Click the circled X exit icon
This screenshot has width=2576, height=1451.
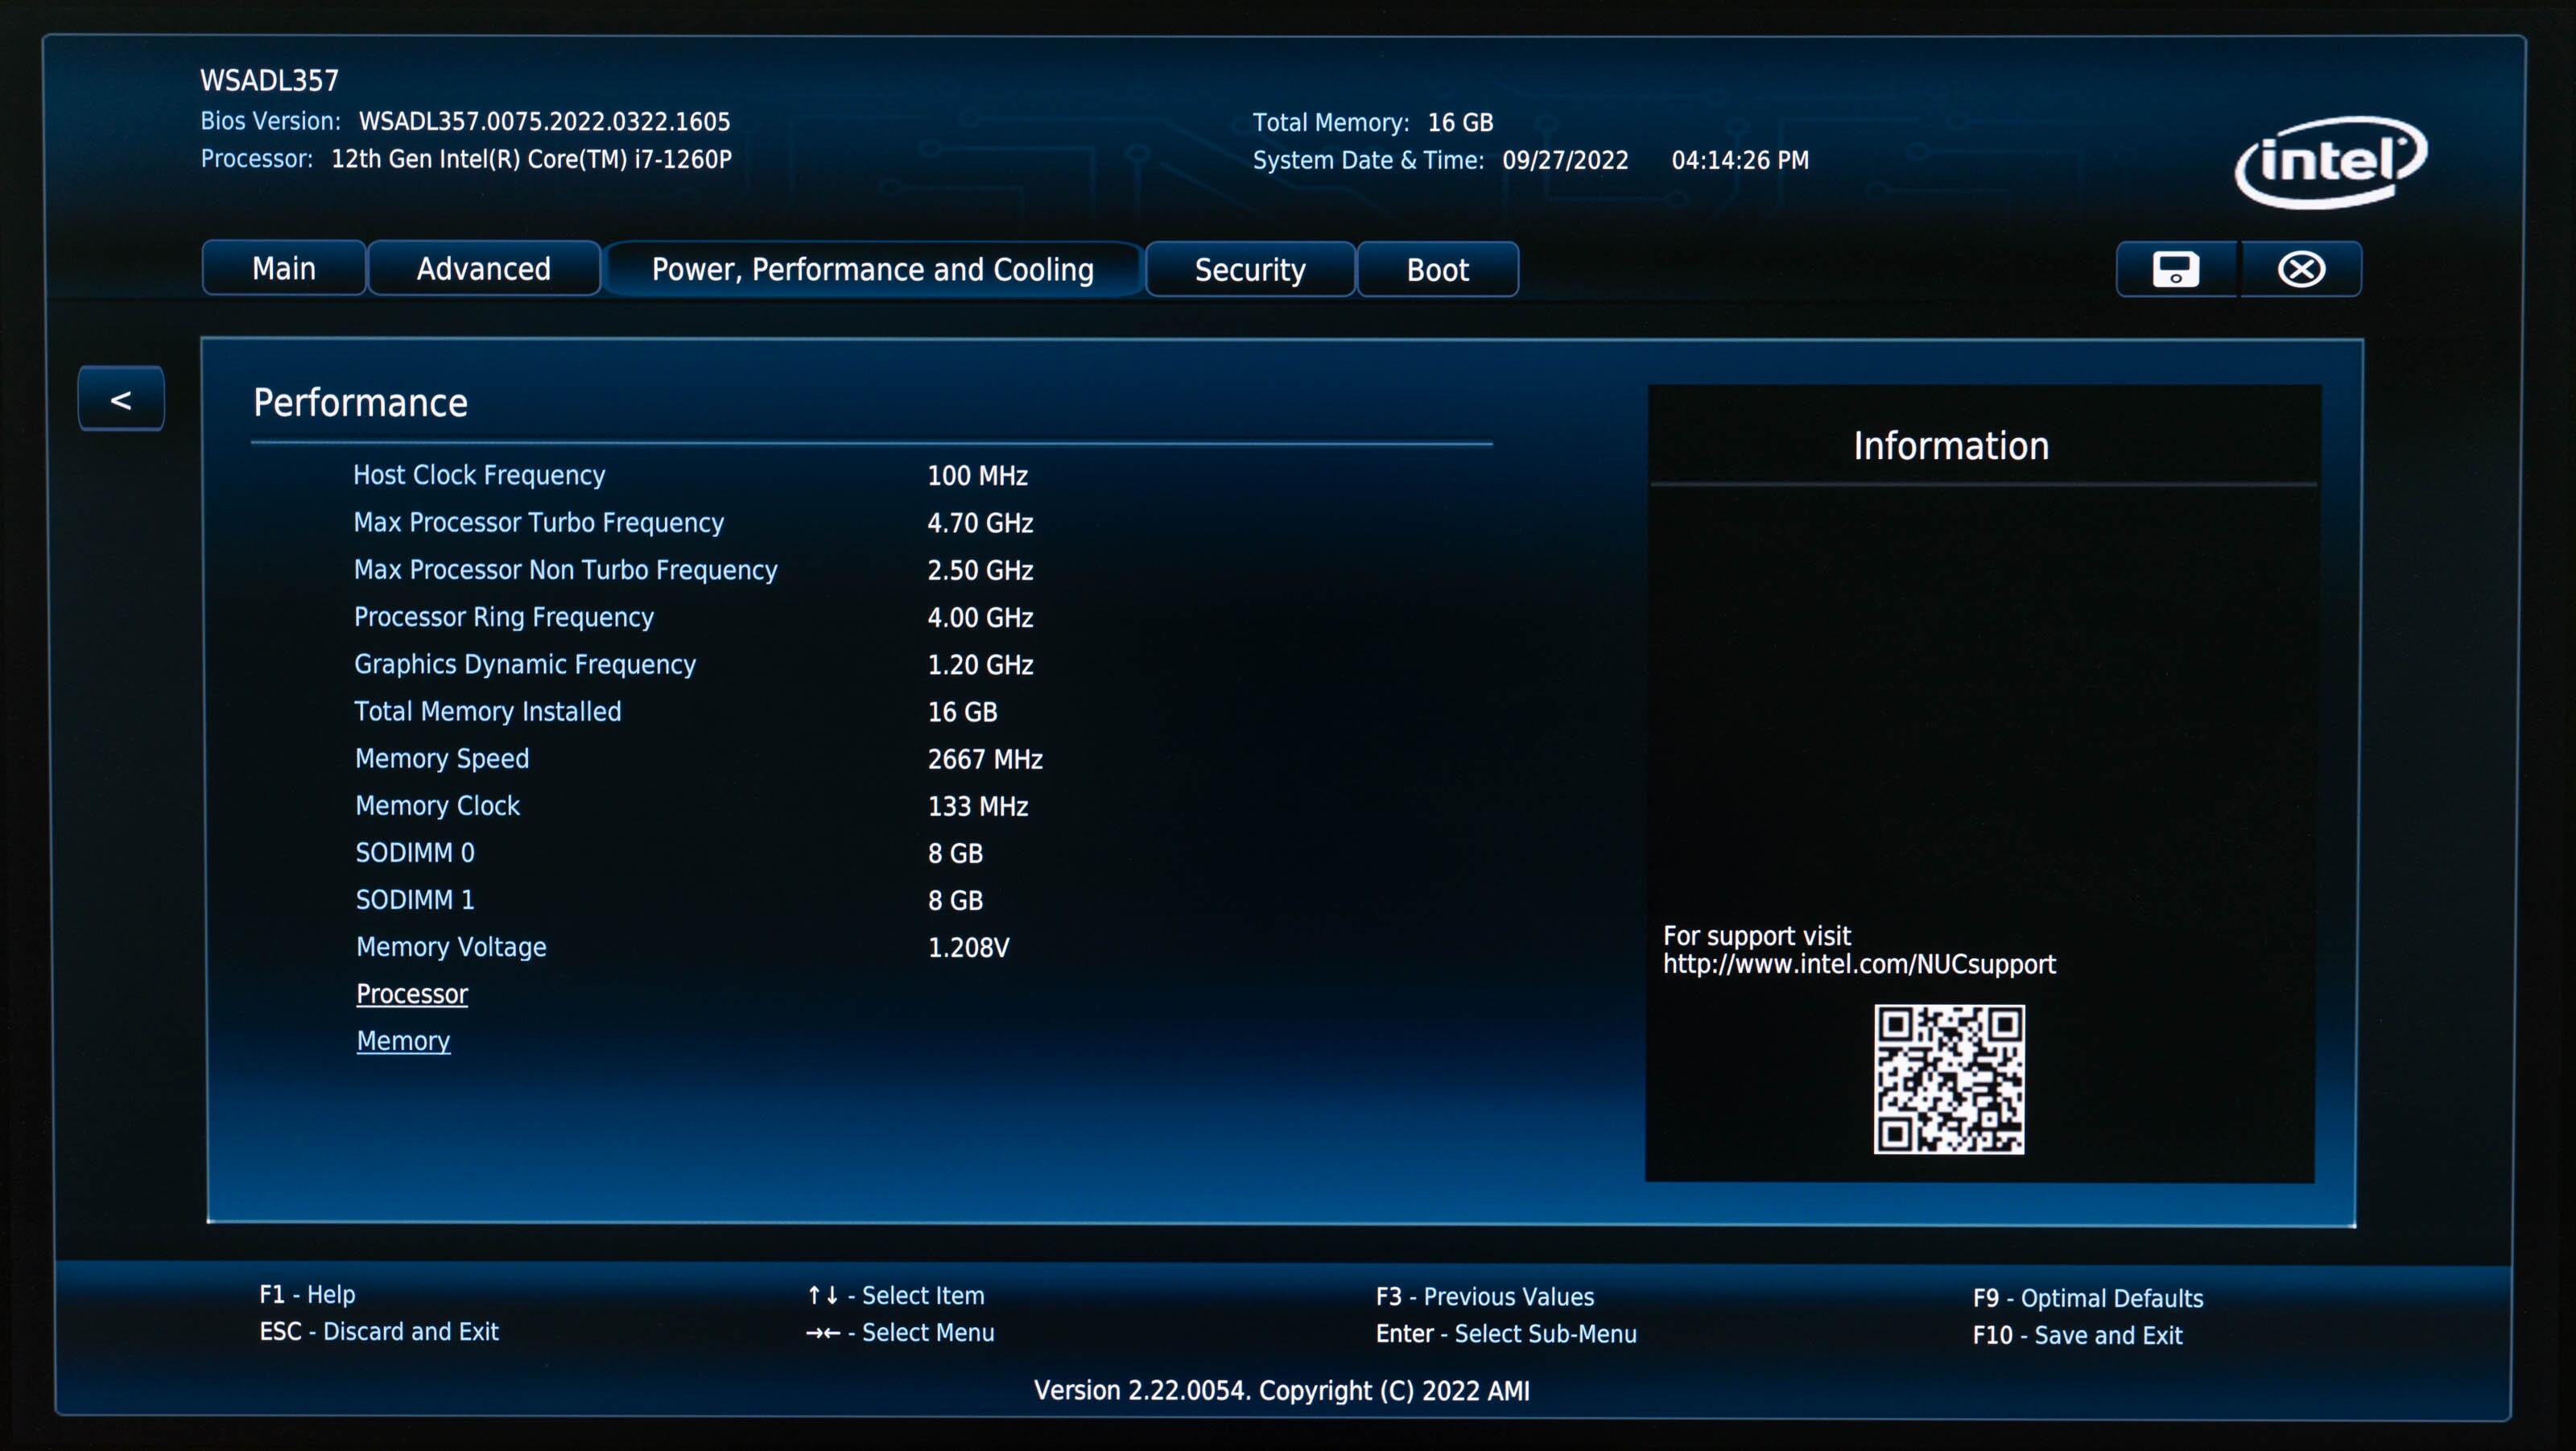click(x=2301, y=269)
